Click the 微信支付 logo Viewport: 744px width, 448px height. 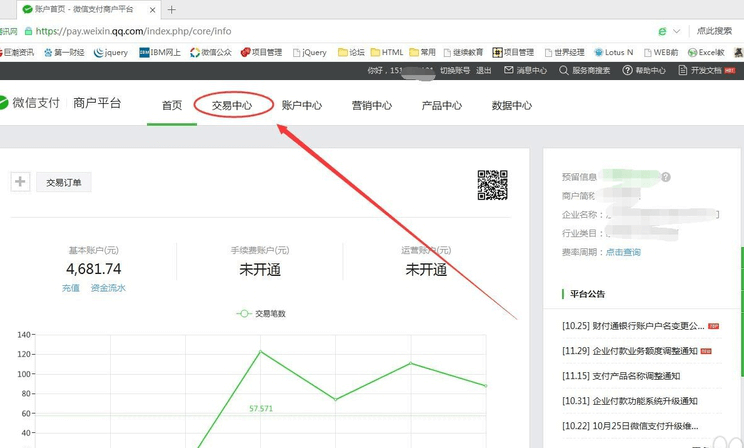pyautogui.click(x=29, y=103)
